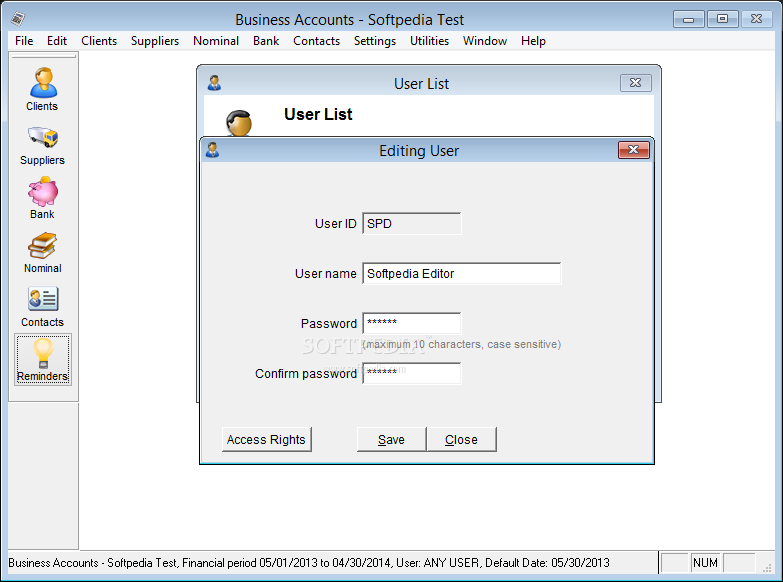Open the Reminders light bulb icon

pyautogui.click(x=43, y=360)
